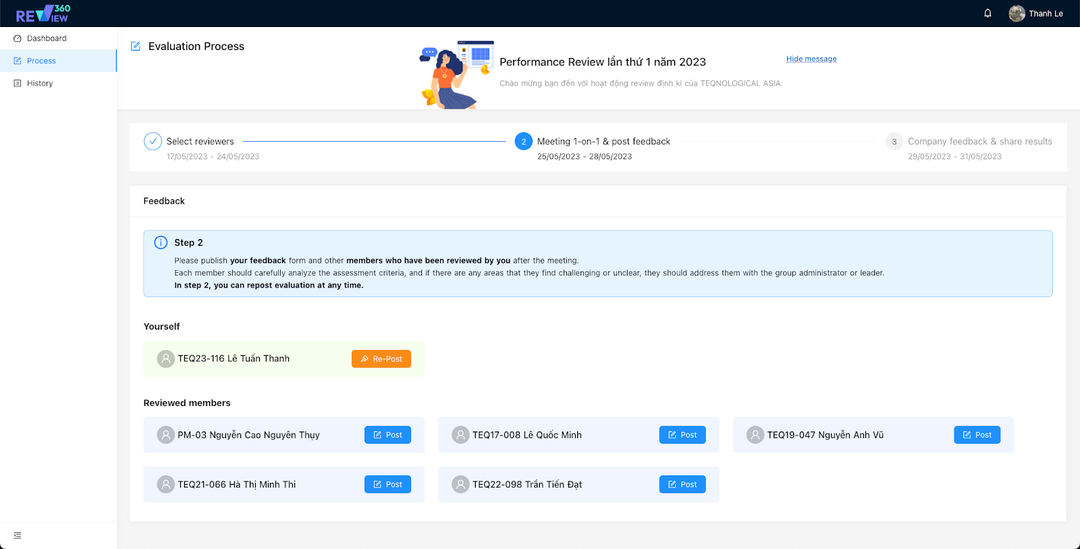Click avatar icon of Hà Thị Minh Thi
Viewport: 1080px width, 549px height.
pos(166,485)
